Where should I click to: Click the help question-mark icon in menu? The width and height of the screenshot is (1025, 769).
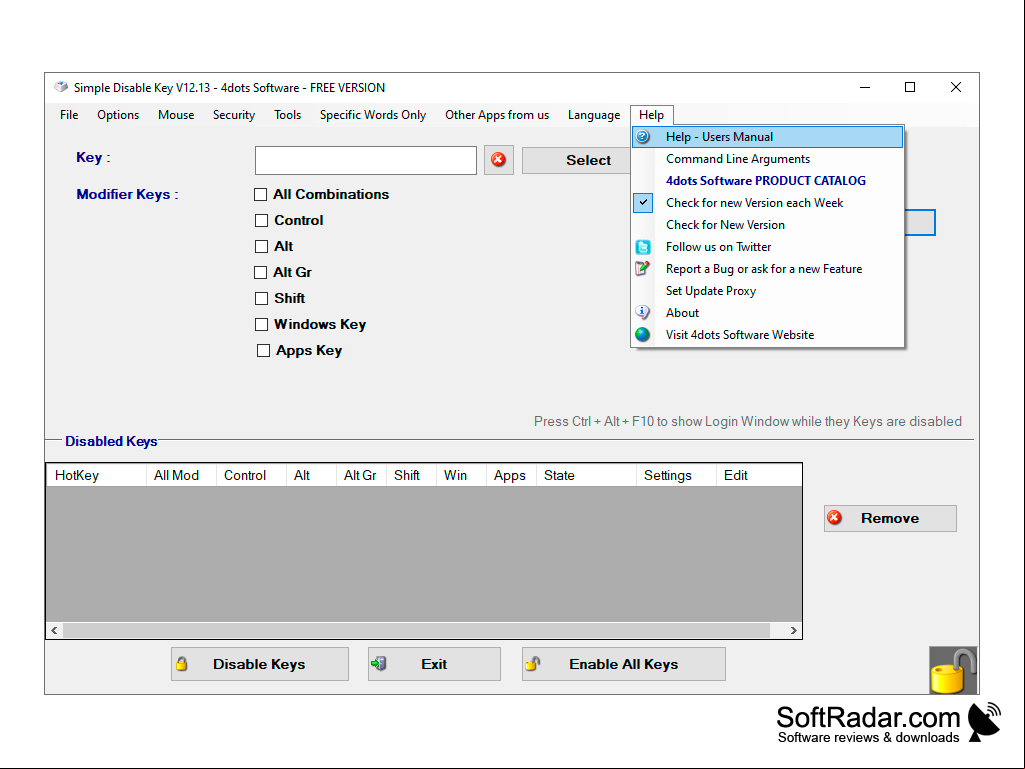click(643, 137)
